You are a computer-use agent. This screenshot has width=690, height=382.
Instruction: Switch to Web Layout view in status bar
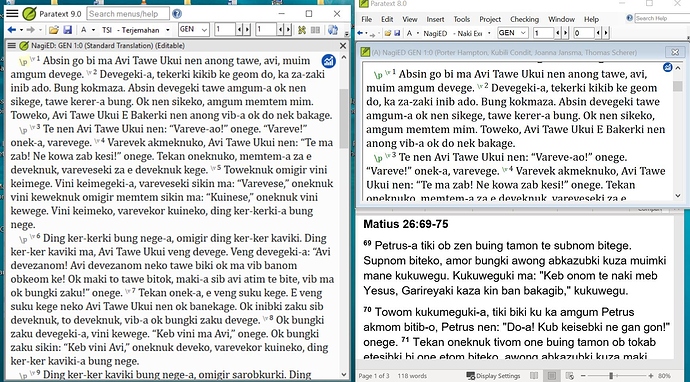[569, 376]
